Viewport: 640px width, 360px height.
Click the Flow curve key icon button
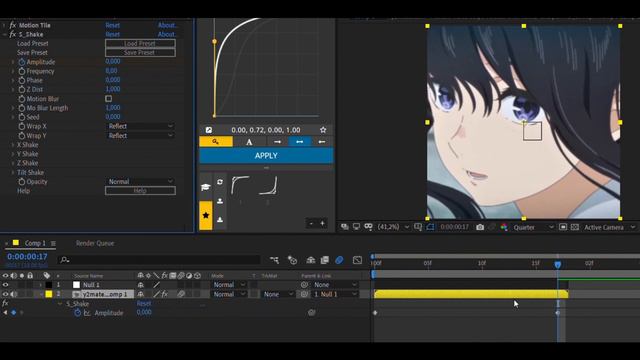pyautogui.click(x=216, y=142)
